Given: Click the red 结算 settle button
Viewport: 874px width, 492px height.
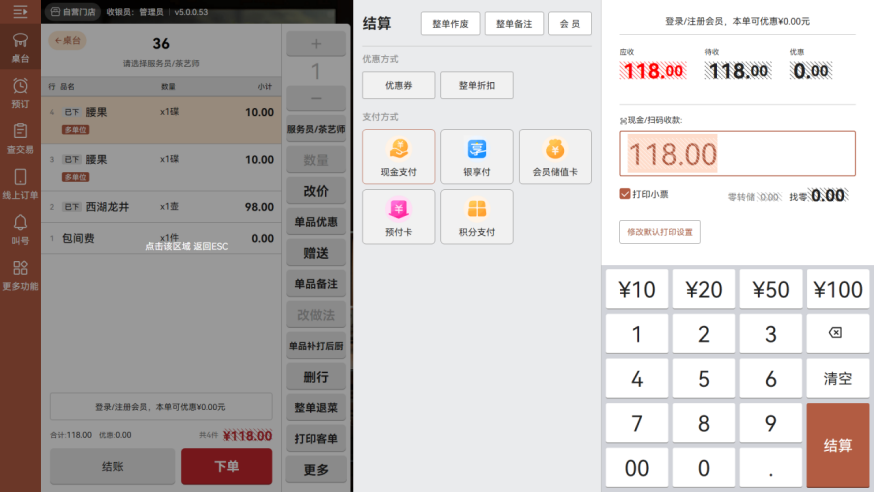Looking at the screenshot, I should 837,445.
